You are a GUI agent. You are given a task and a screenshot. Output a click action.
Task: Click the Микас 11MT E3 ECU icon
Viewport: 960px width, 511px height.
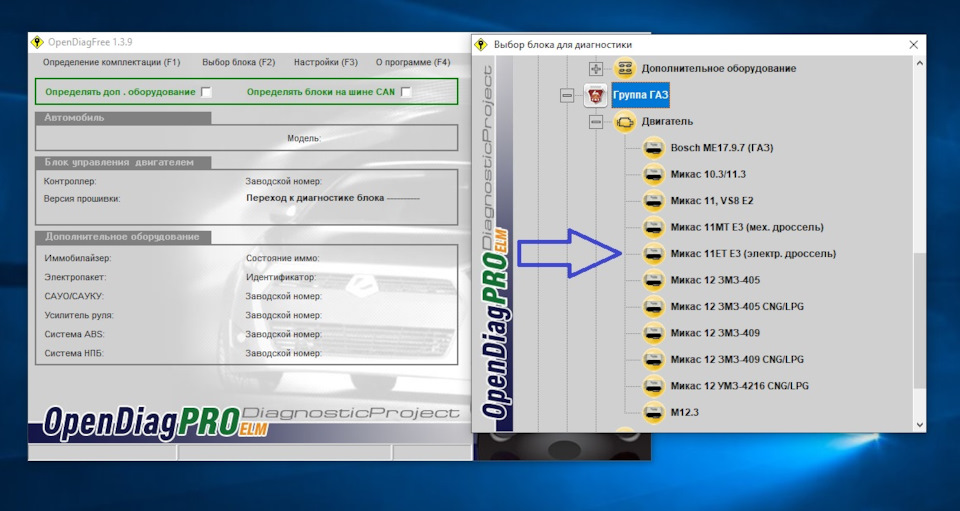[653, 227]
